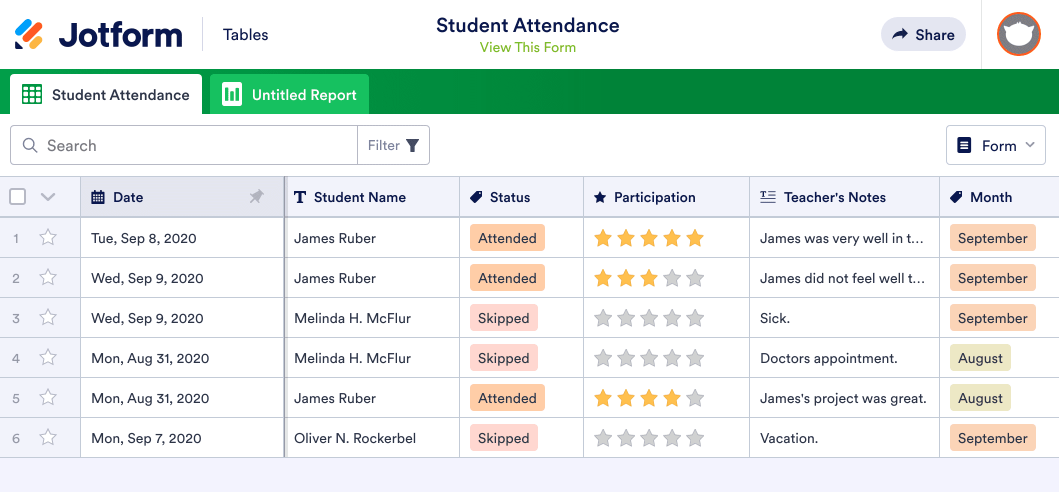Switch to the Untitled Report tab
Screen dimensions: 1059x492
[303, 95]
